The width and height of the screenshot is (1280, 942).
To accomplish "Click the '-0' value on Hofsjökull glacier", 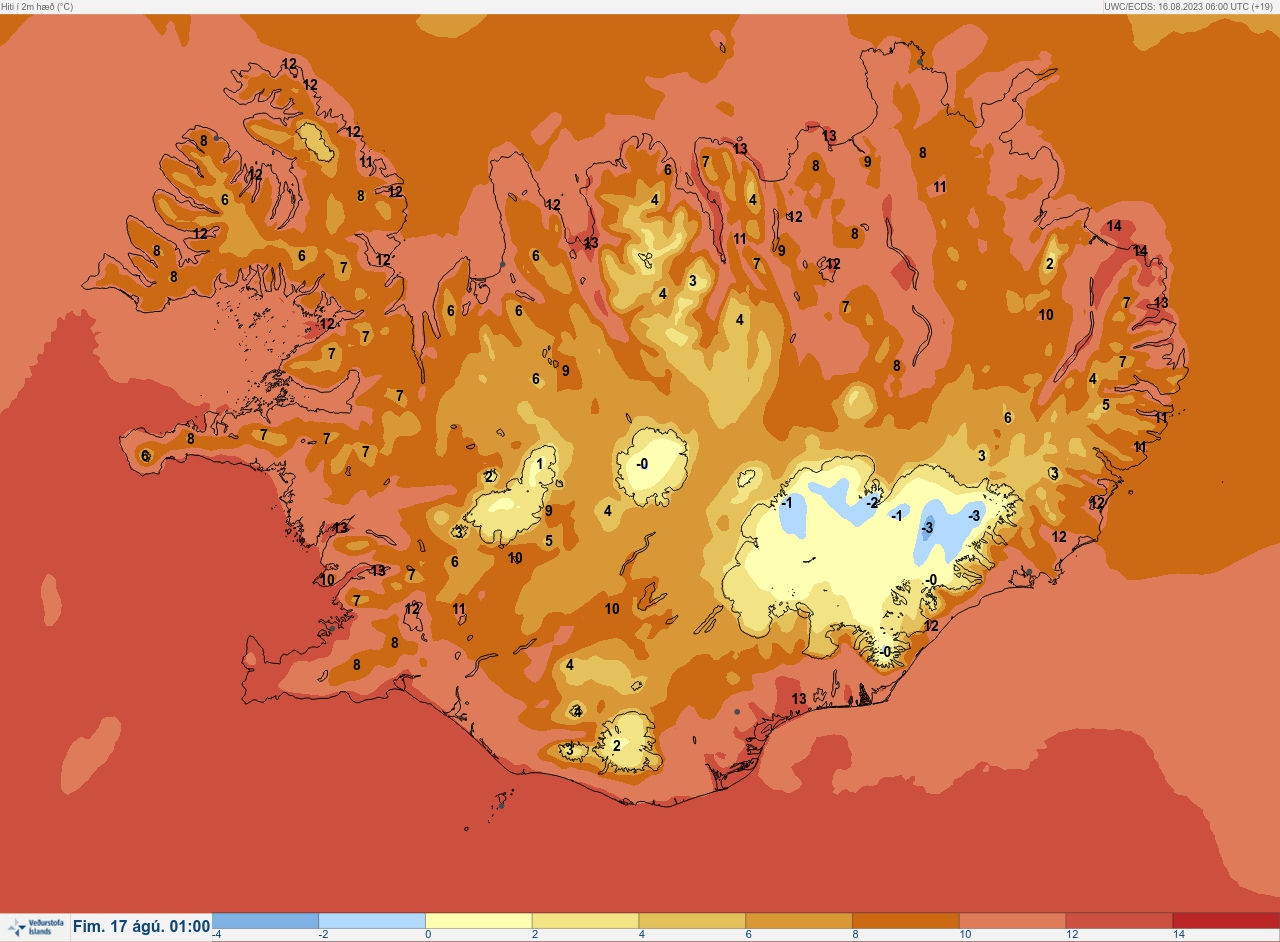I will pos(642,463).
